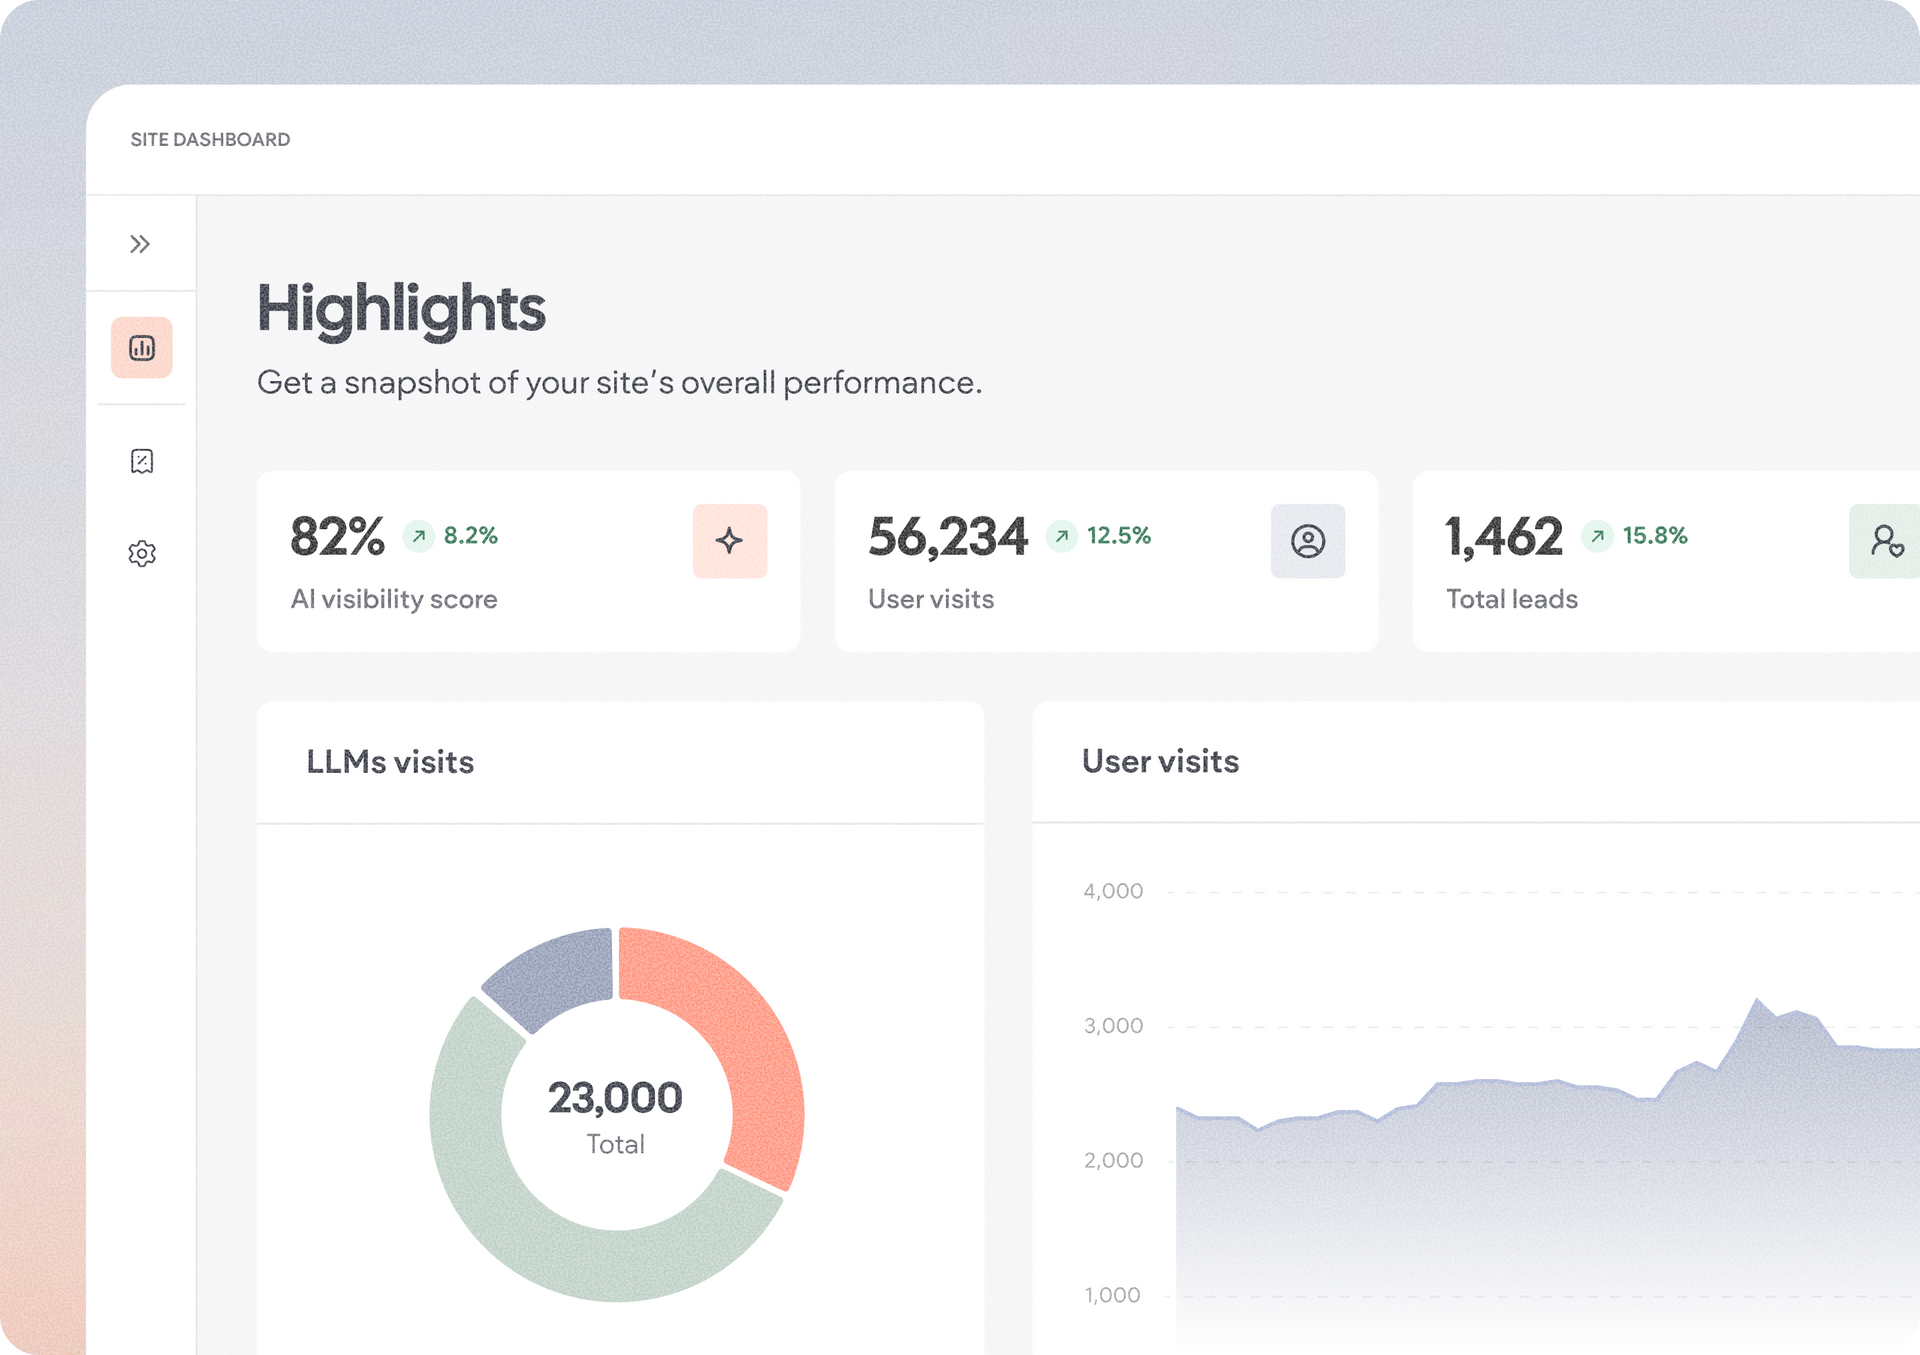1920x1355 pixels.
Task: Click the User visits chart panel title
Action: [1160, 761]
